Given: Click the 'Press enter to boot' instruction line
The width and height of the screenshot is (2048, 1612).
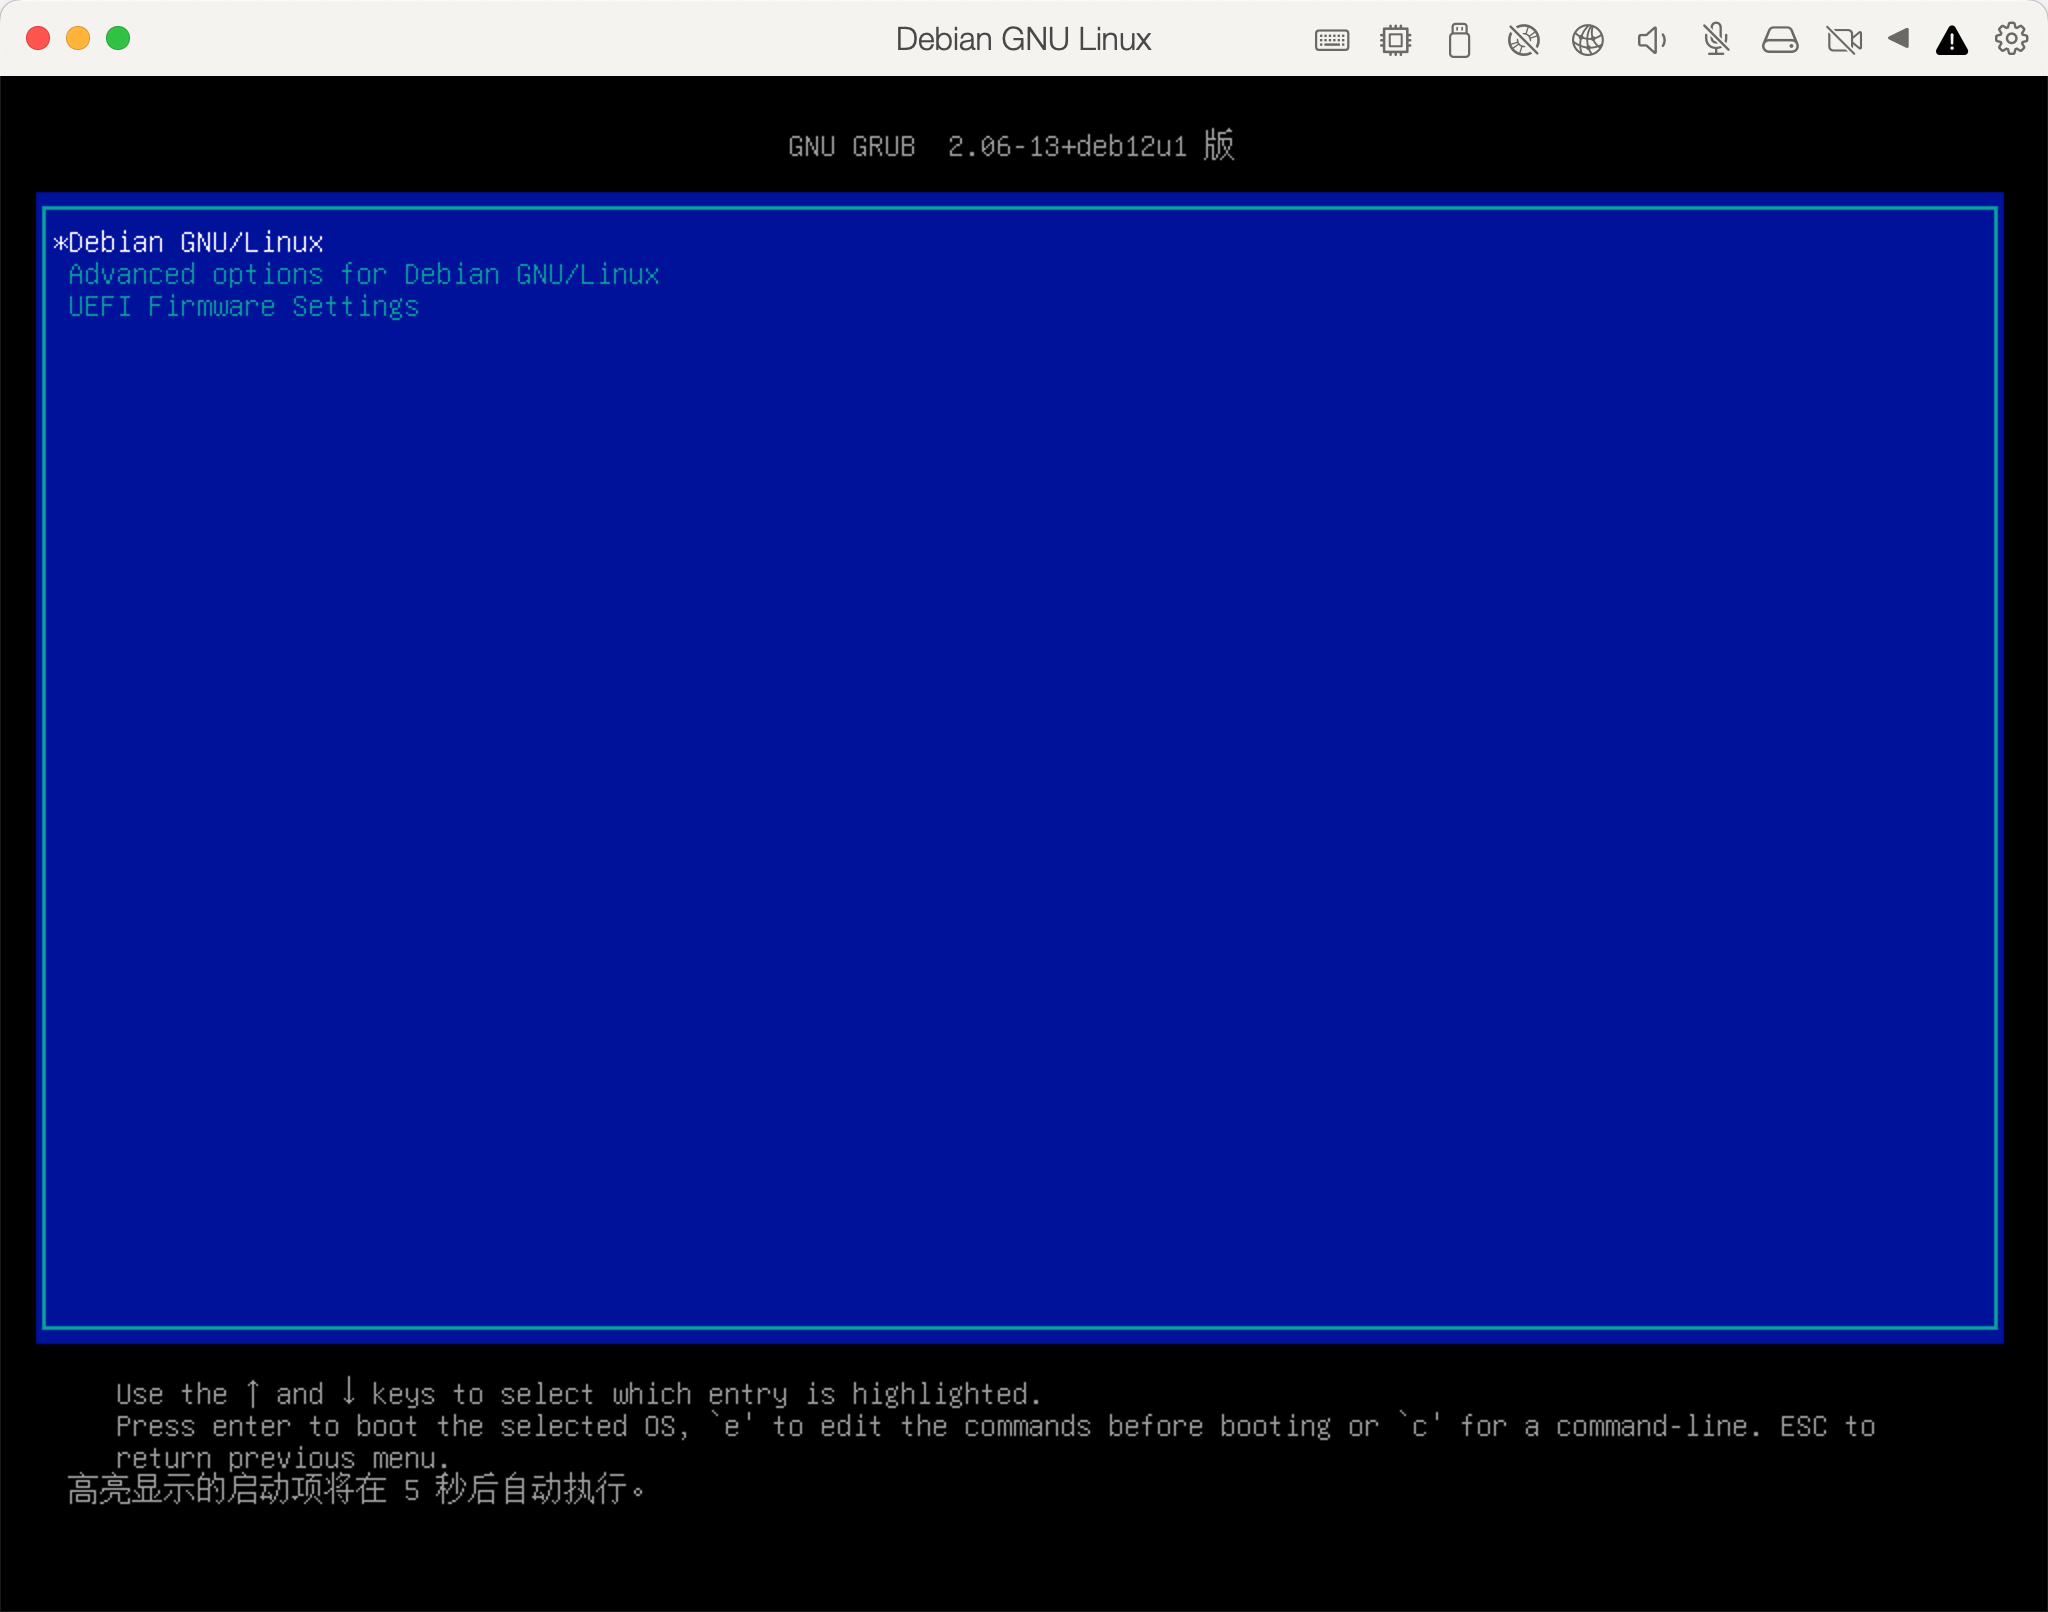Looking at the screenshot, I should [995, 1426].
